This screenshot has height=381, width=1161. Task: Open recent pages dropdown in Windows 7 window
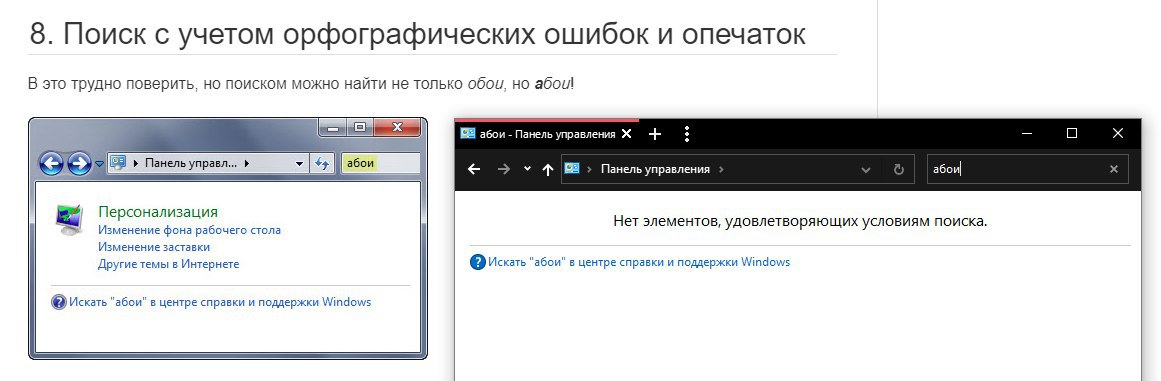click(99, 164)
